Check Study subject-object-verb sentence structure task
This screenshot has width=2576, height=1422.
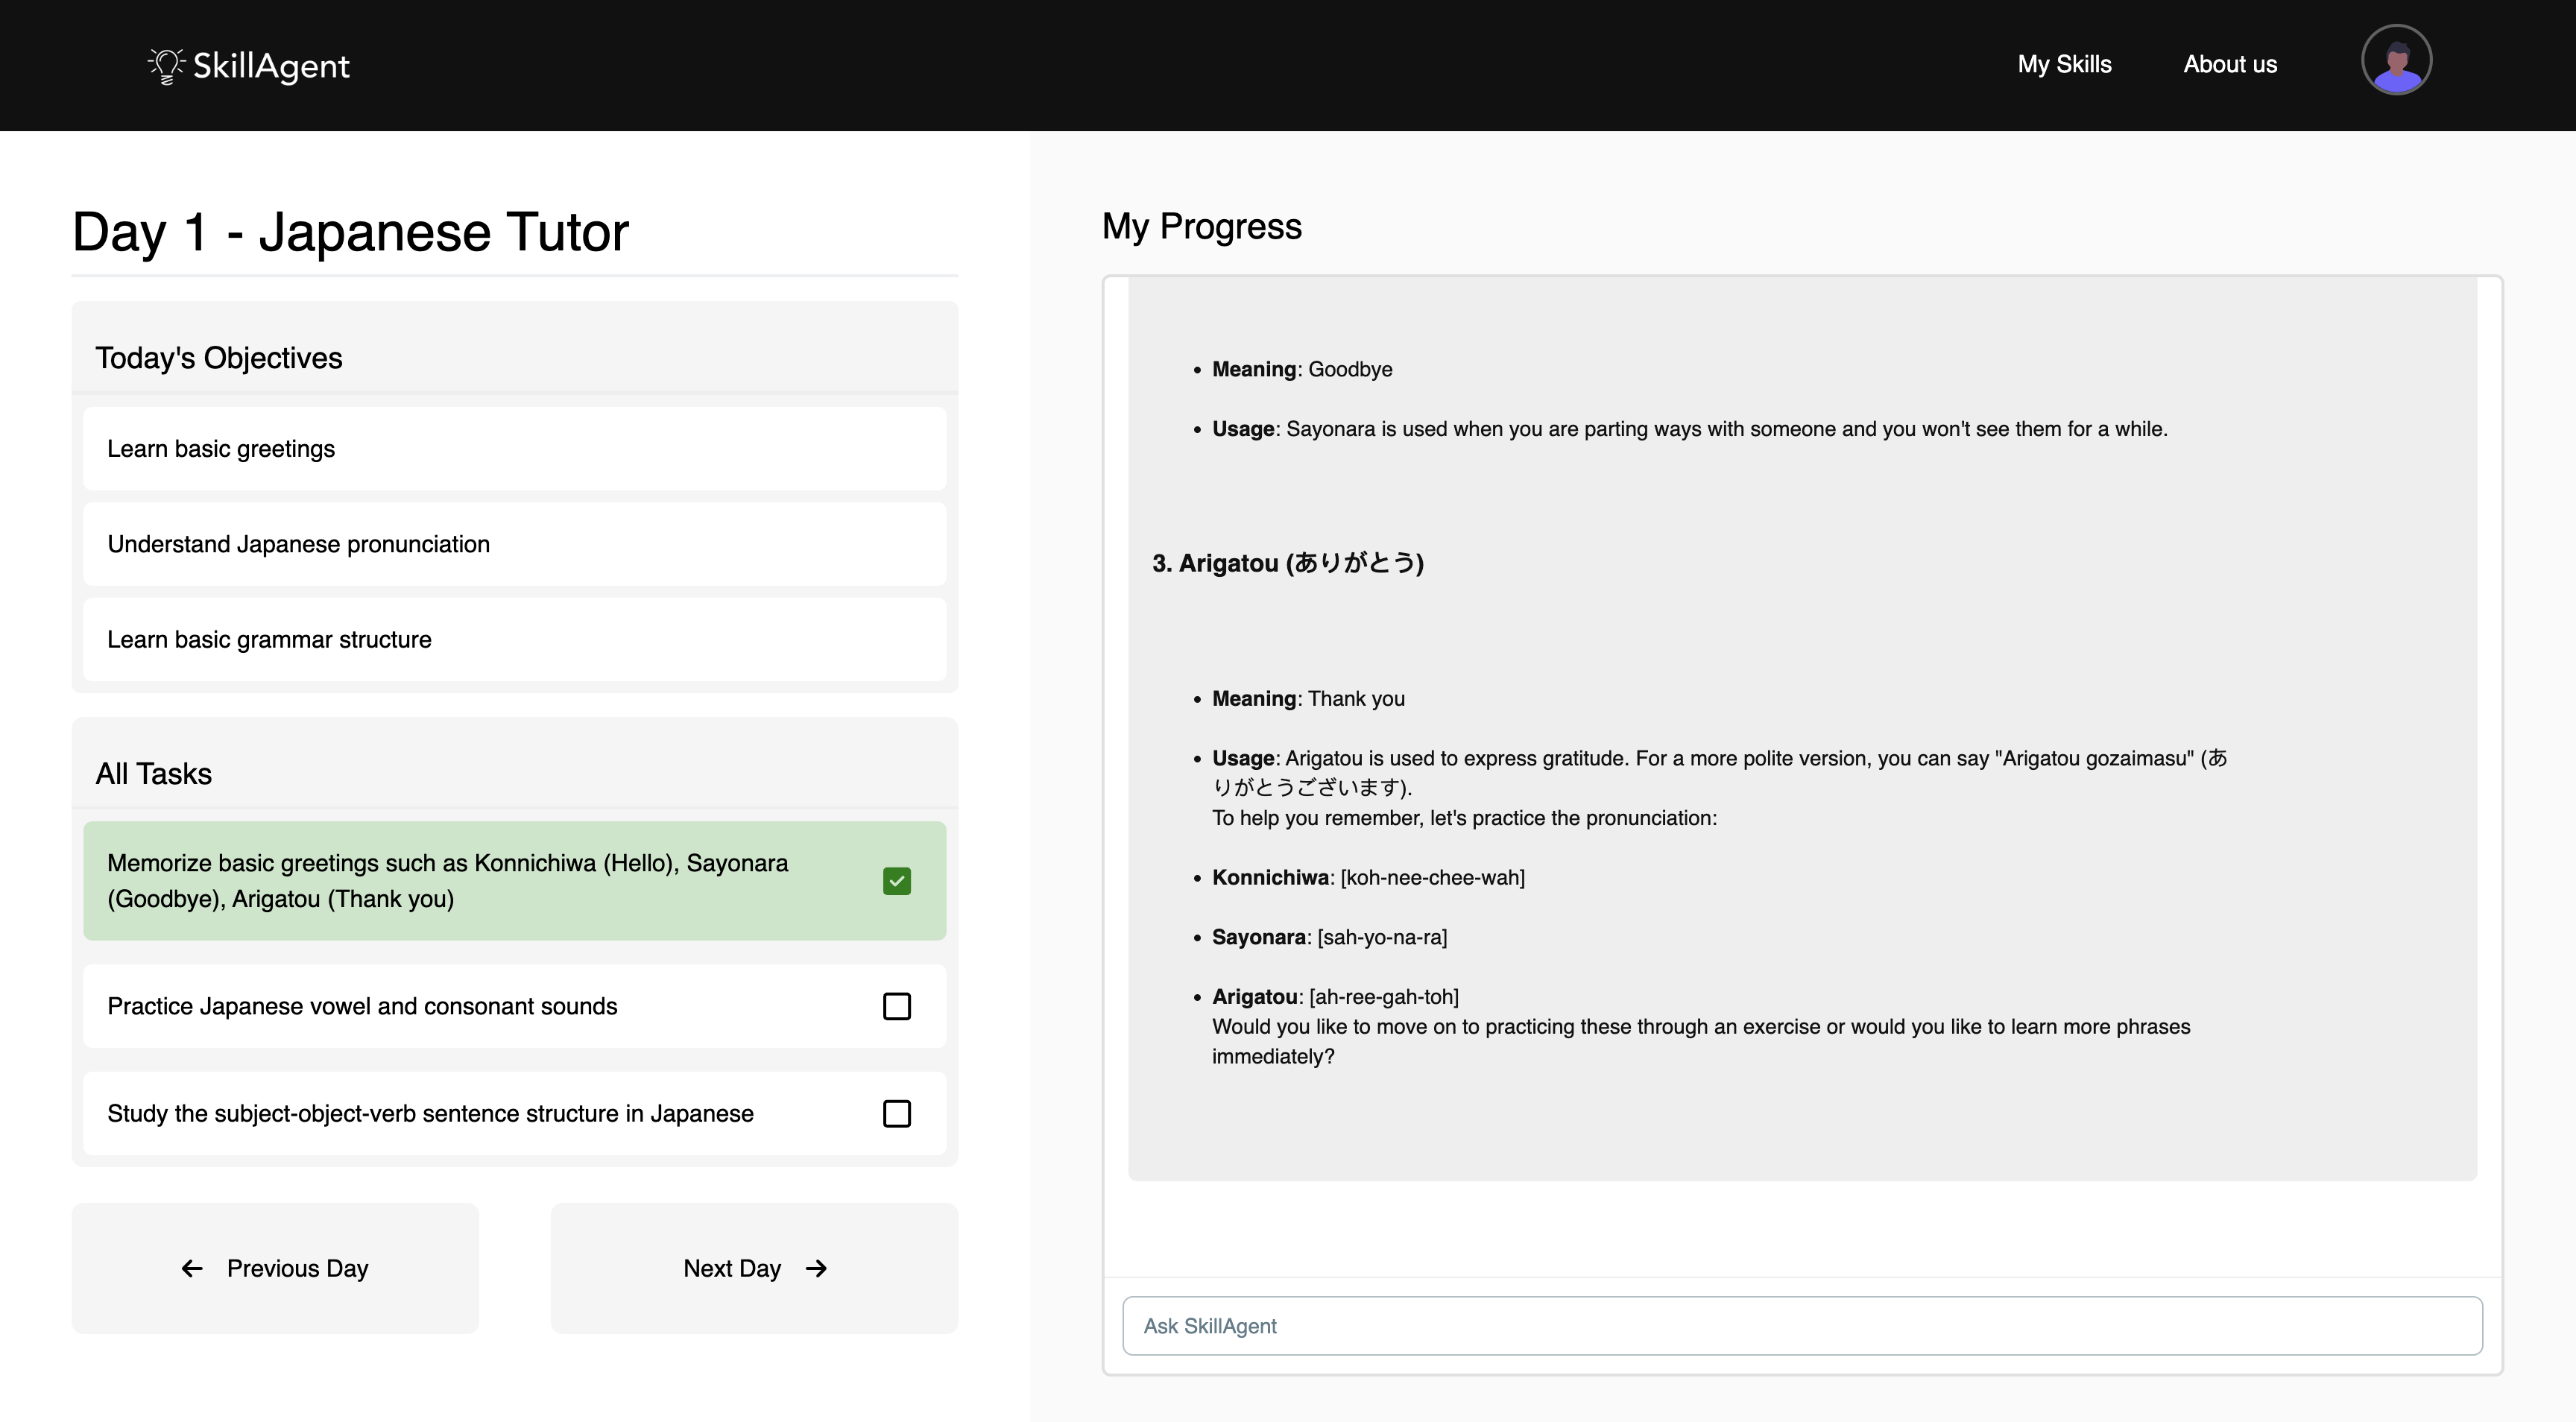pyautogui.click(x=897, y=1113)
